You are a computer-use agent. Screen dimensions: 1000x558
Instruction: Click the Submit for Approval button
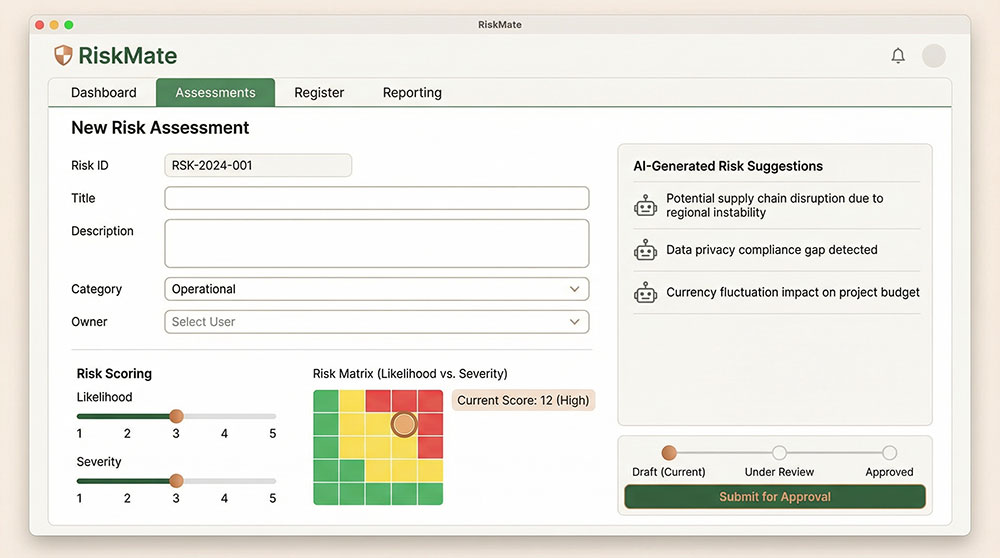pyautogui.click(x=775, y=497)
